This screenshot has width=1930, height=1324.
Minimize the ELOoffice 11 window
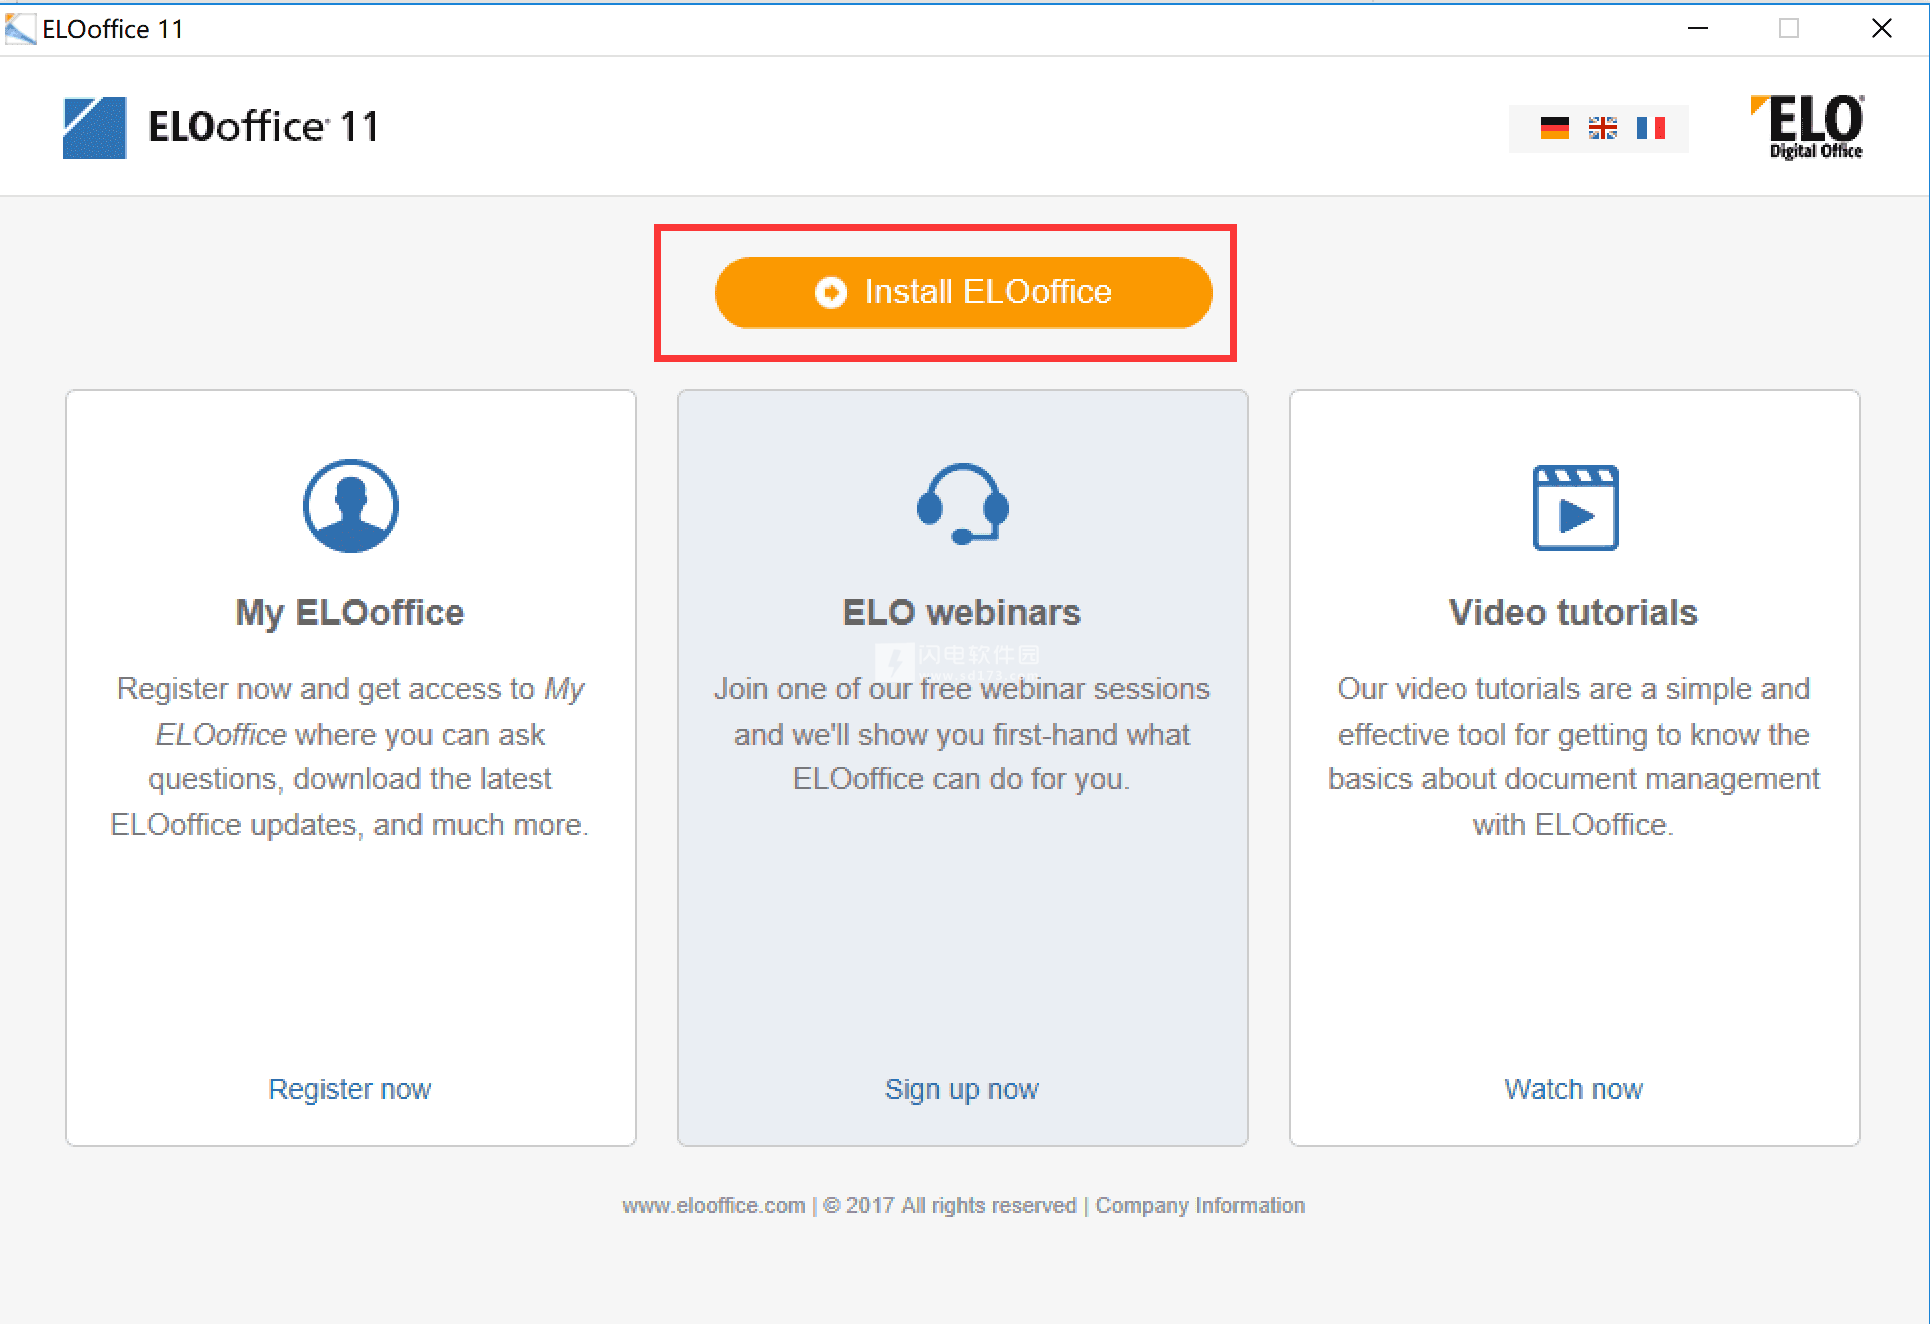[1698, 28]
